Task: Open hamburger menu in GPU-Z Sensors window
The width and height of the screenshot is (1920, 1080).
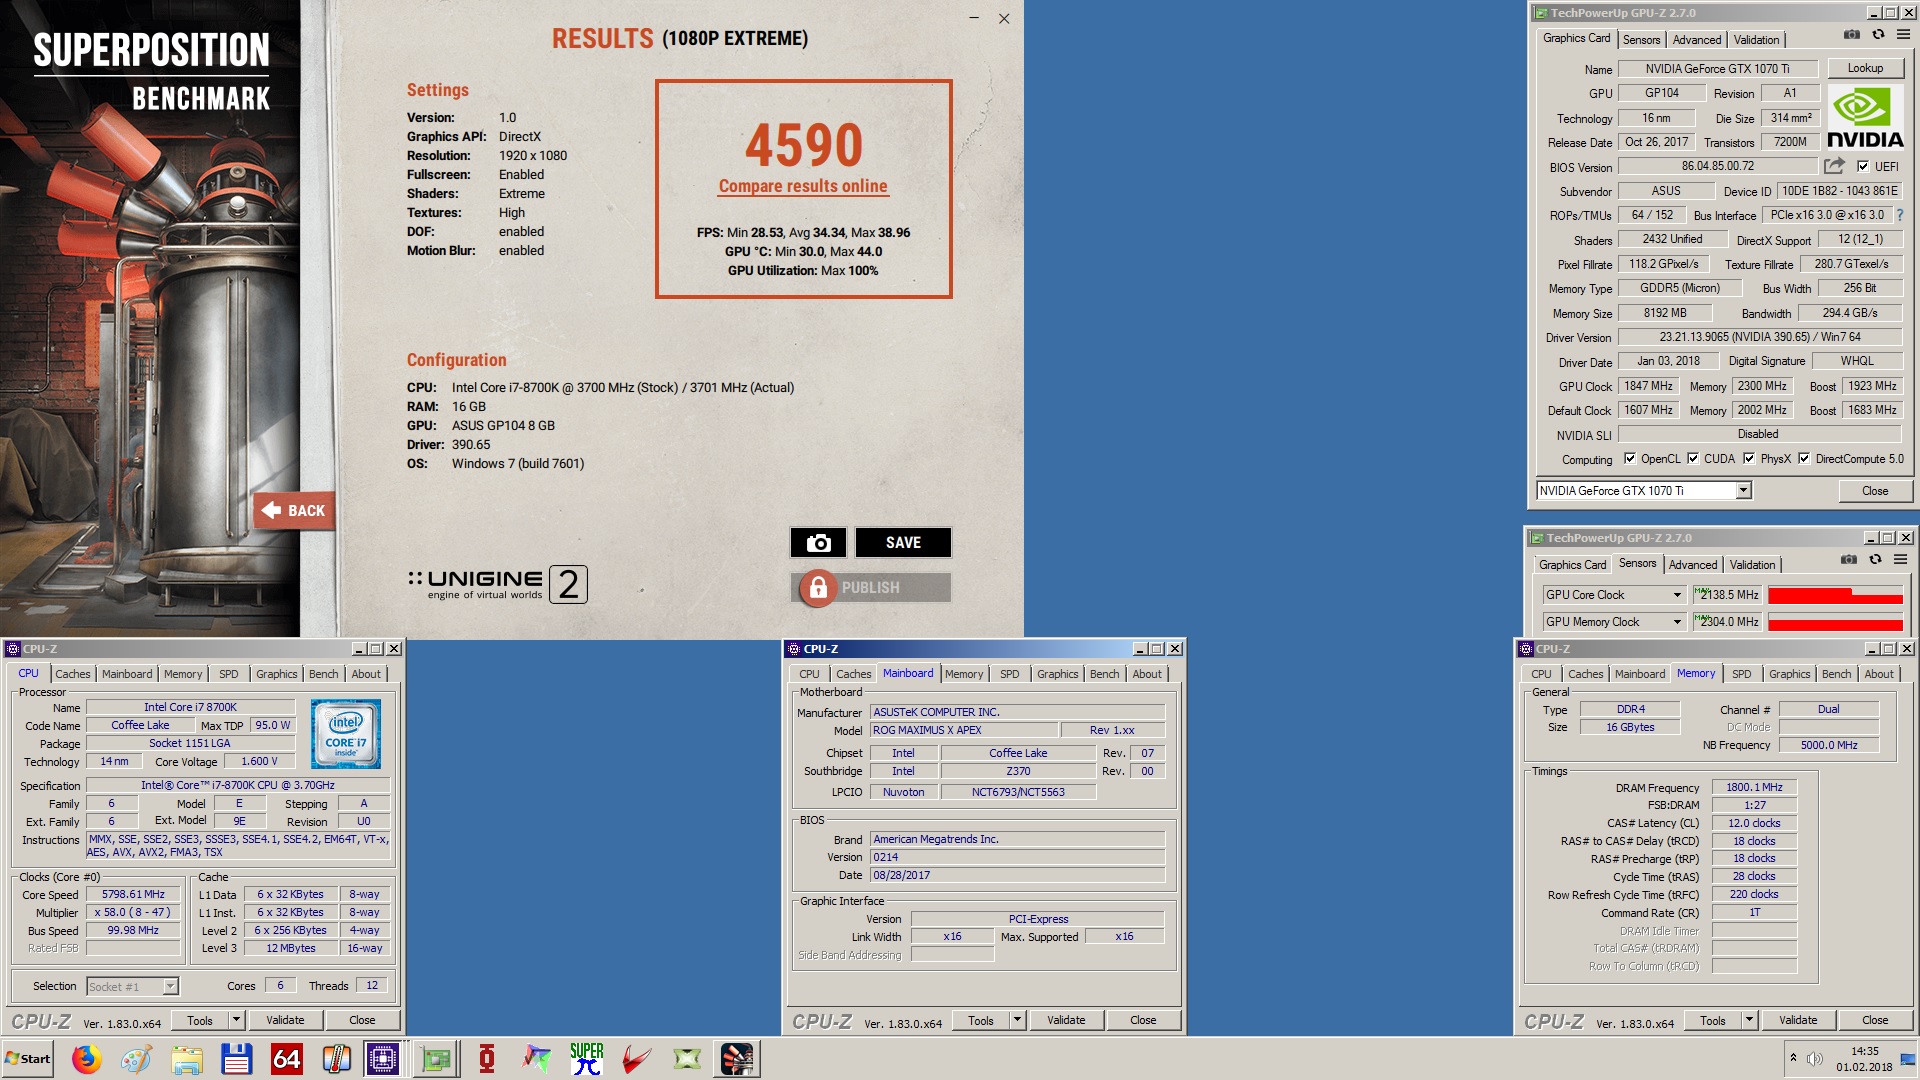Action: point(1900,560)
